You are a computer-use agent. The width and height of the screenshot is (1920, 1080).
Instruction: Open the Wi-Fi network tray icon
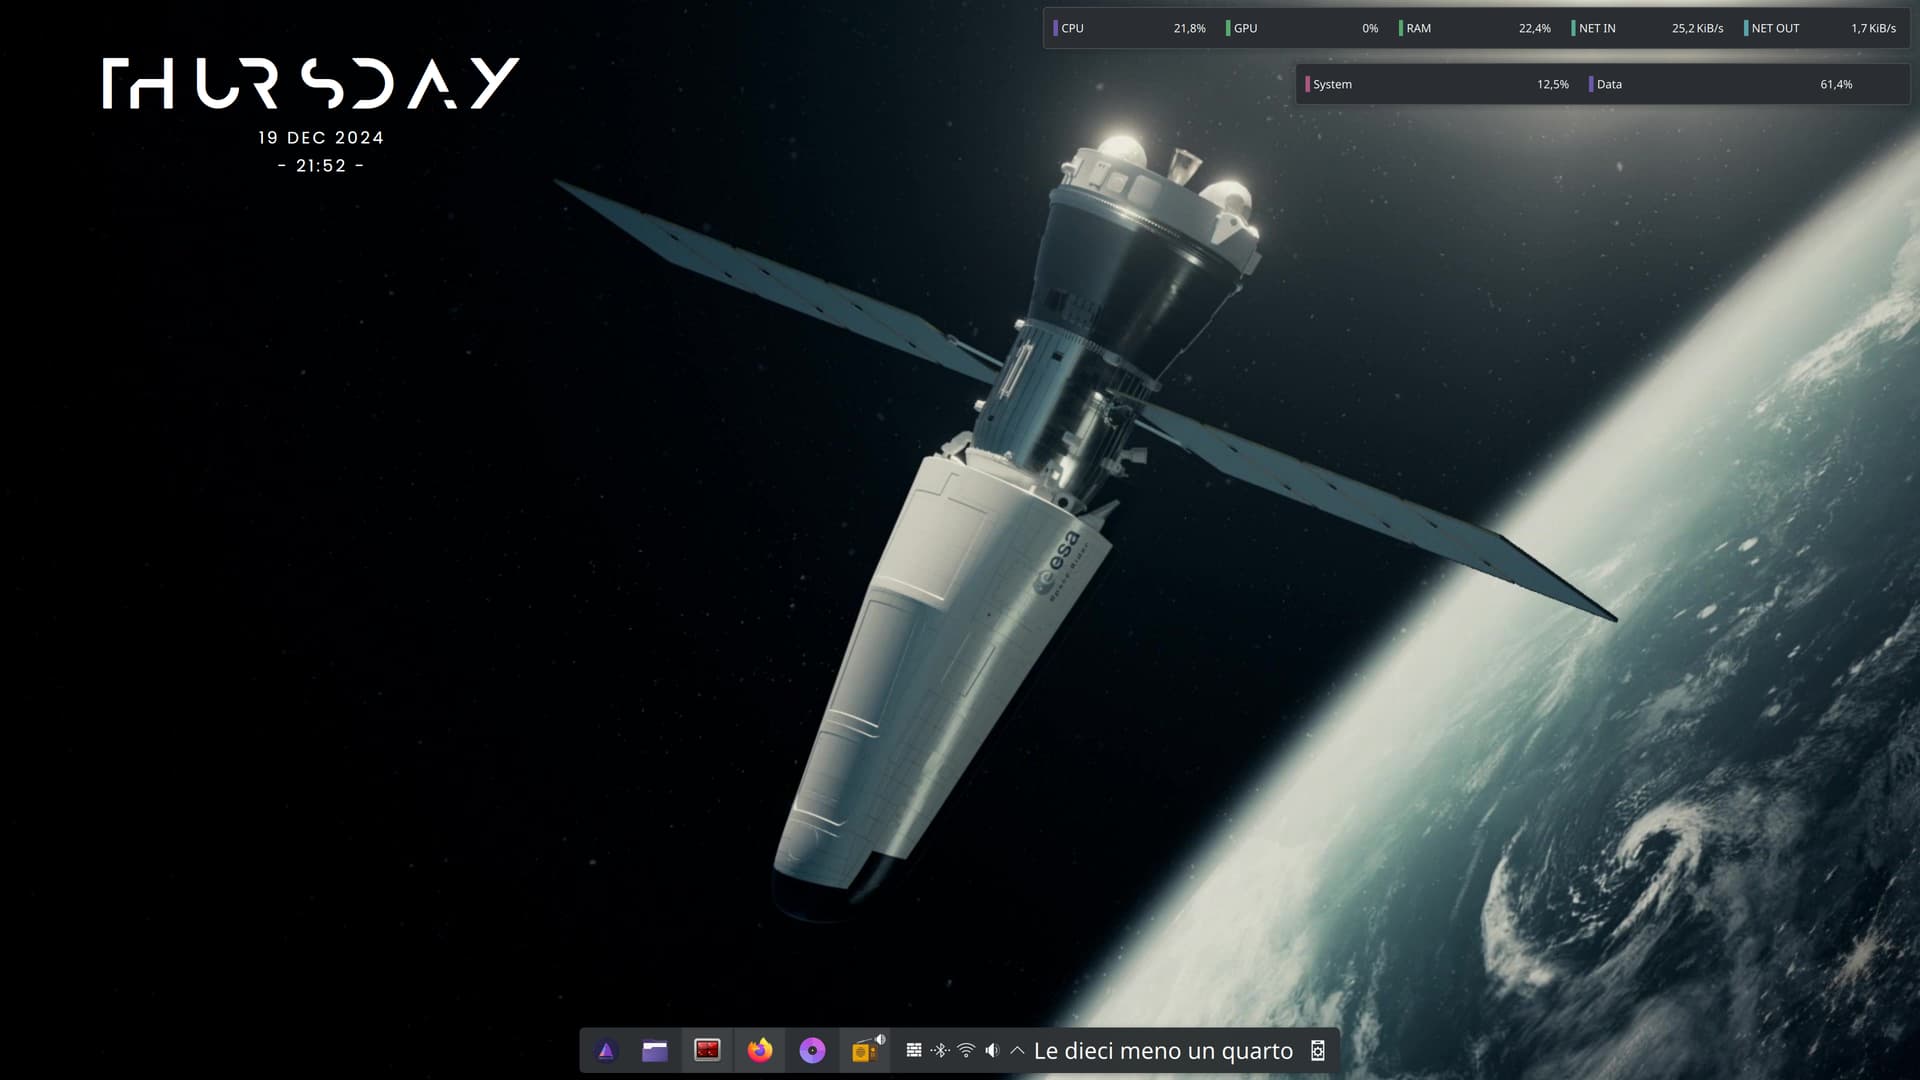point(966,1050)
